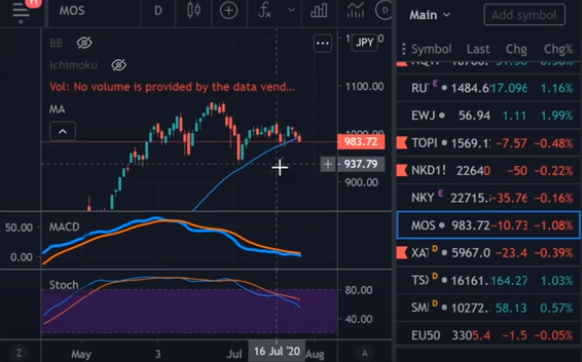Click the three-dots chart options button
582x362 pixels.
coord(322,43)
